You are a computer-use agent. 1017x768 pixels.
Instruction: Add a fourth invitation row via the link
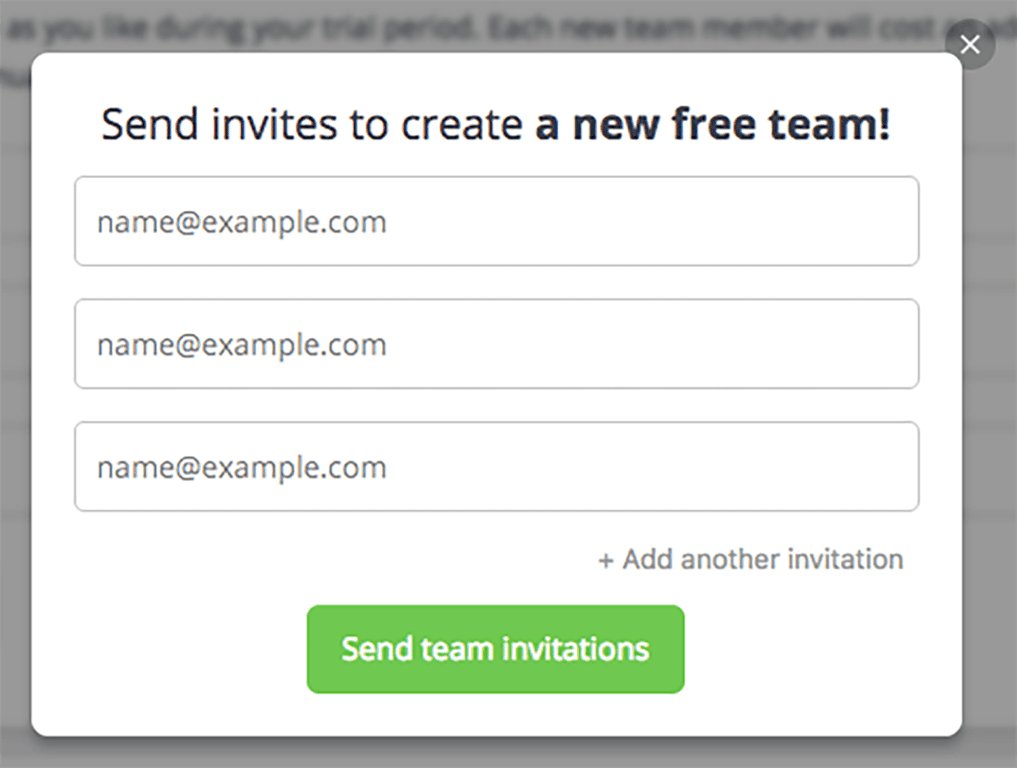[761, 559]
